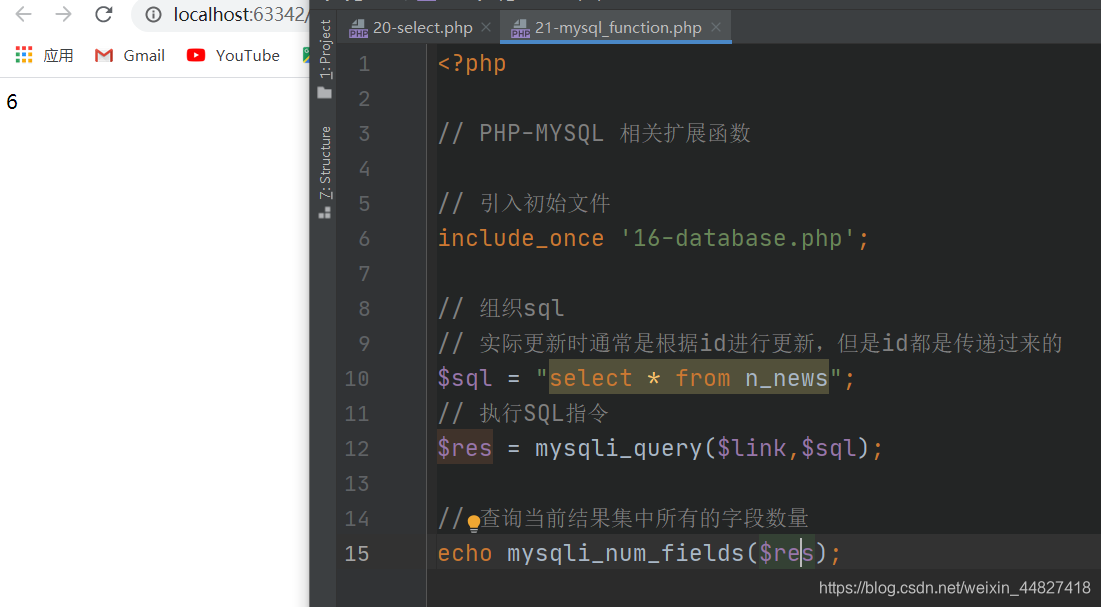Screen dimensions: 1101x607
Task: Open the Gmail bookmark
Action: click(130, 56)
